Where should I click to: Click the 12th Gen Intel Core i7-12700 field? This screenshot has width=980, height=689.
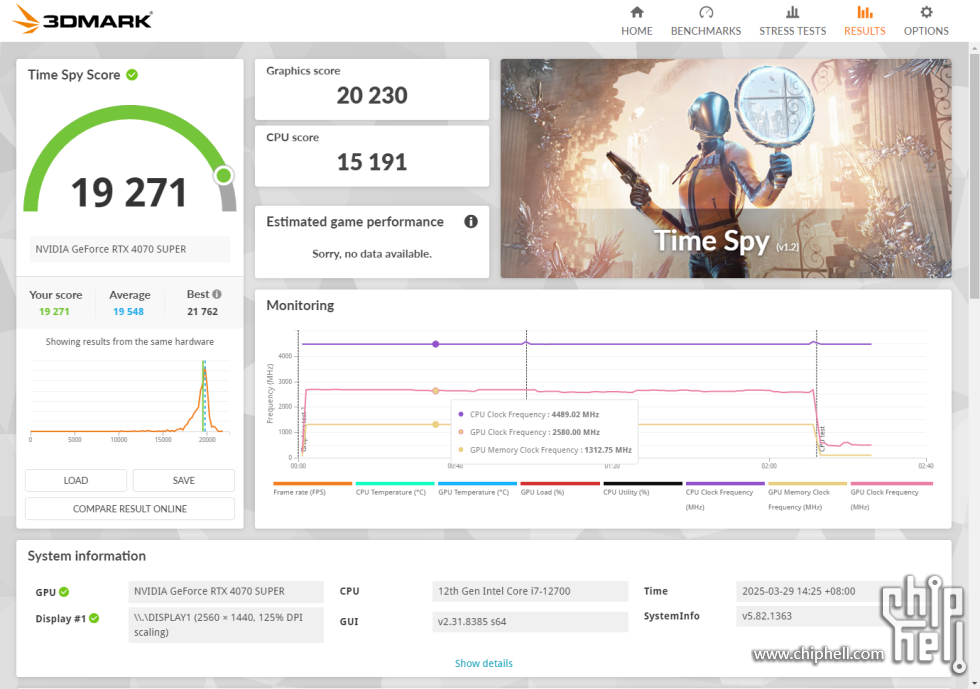(530, 591)
